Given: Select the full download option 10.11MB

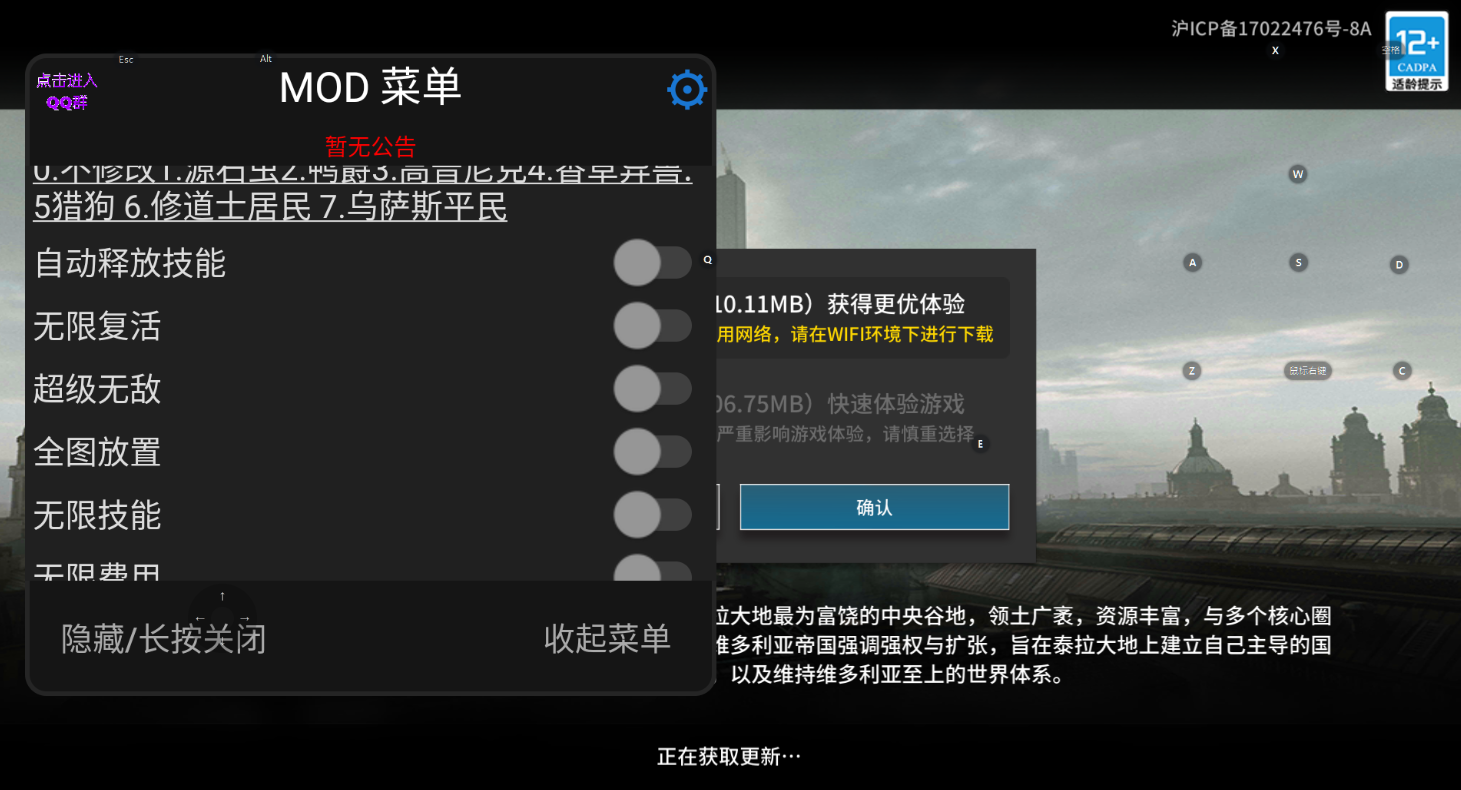Looking at the screenshot, I should (x=862, y=317).
